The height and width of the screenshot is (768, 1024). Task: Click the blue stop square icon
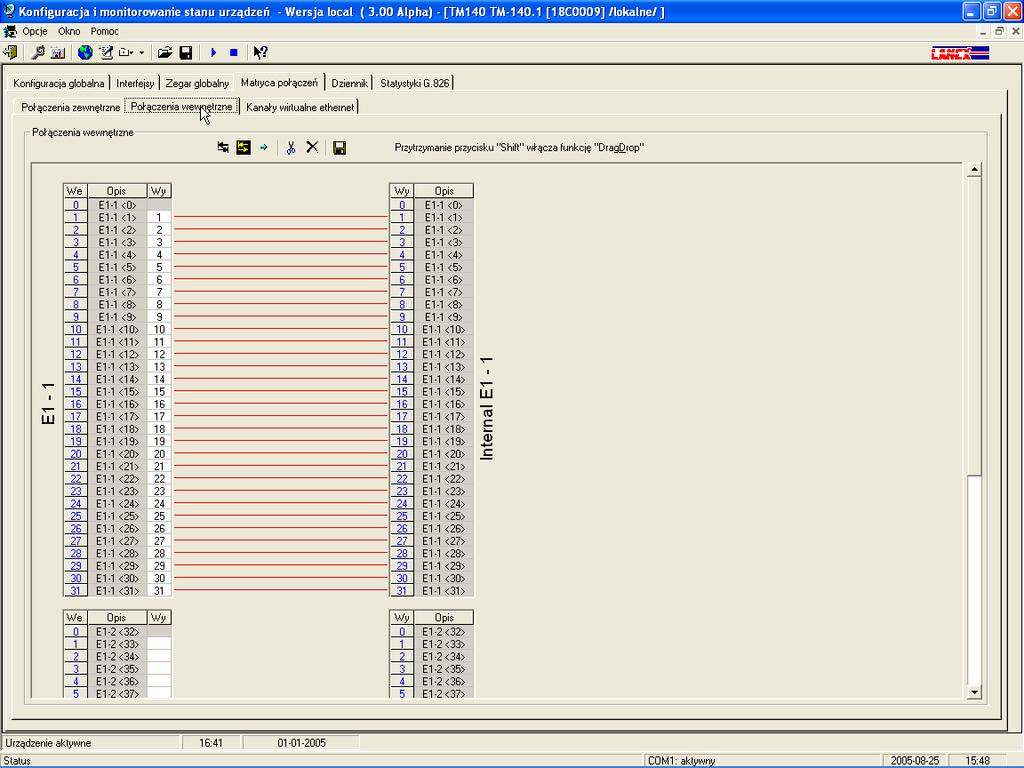click(234, 52)
